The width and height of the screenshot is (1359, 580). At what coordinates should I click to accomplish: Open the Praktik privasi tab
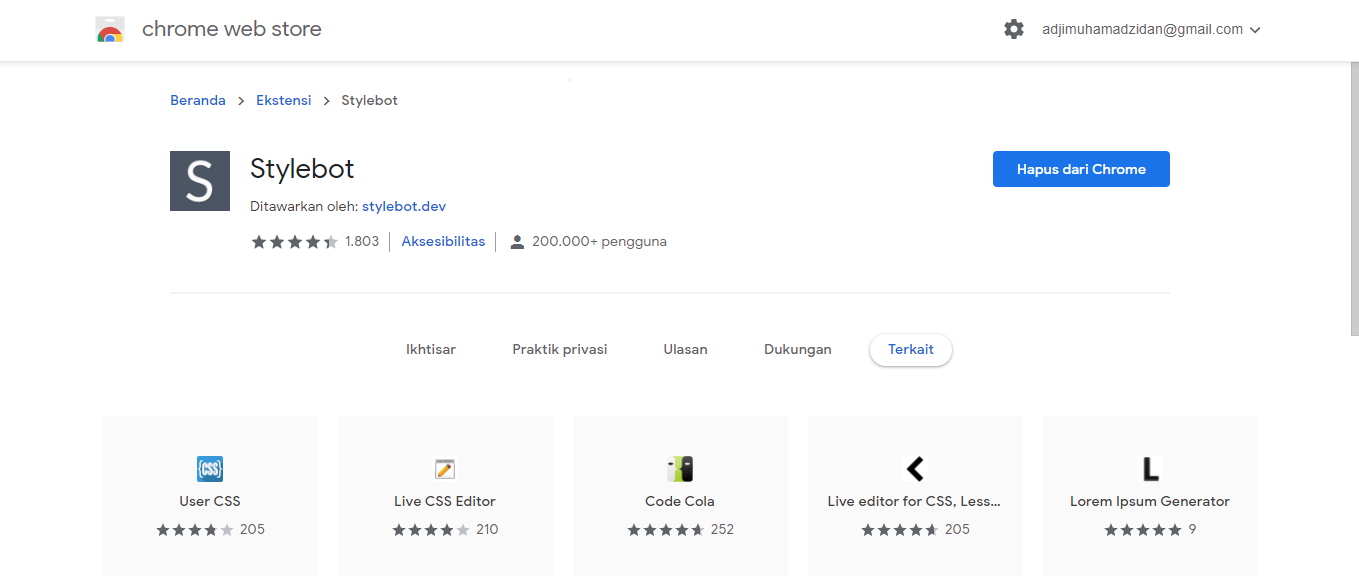(559, 349)
